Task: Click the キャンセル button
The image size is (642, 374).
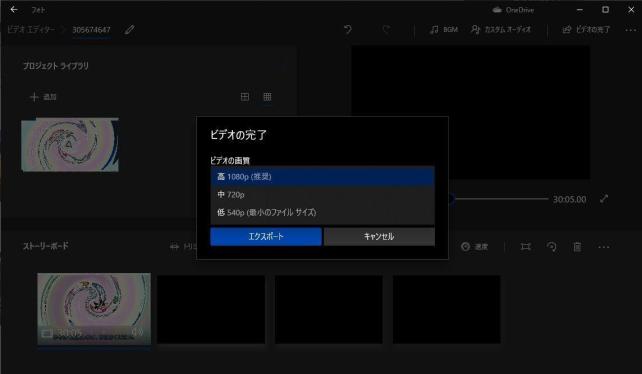Action: tap(379, 236)
